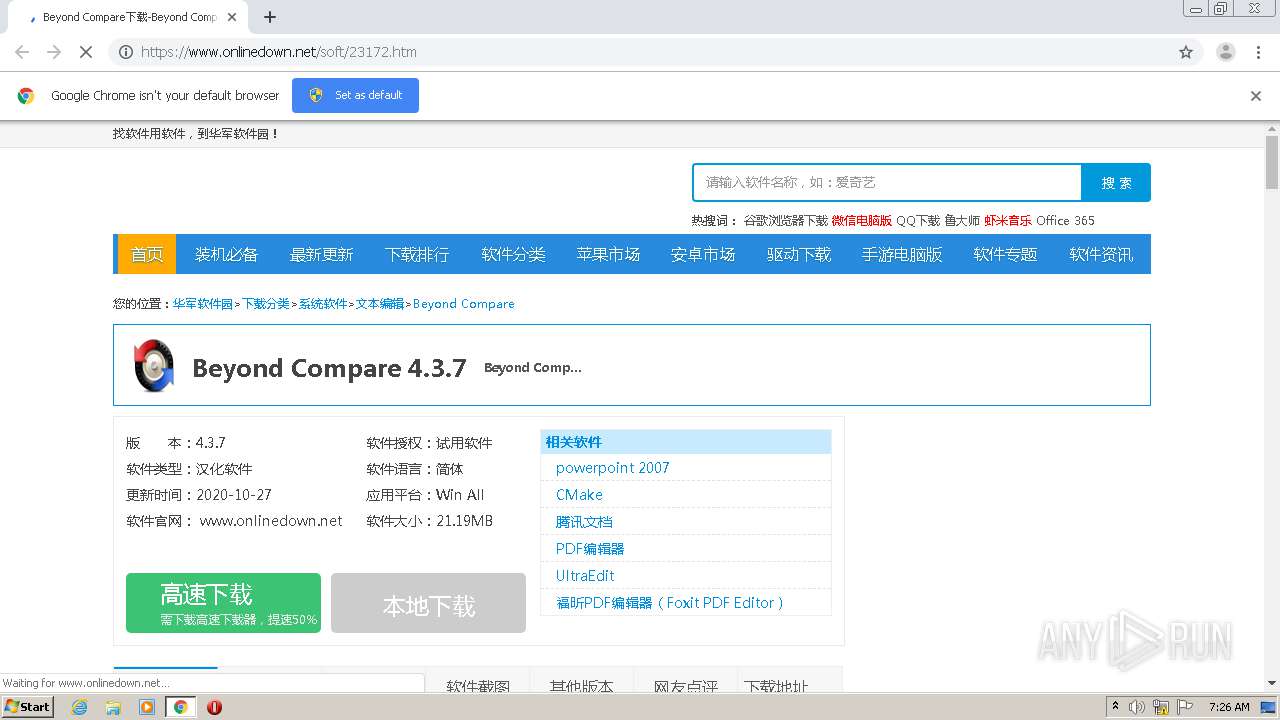
Task: Bookmark this page with star icon
Action: point(1186,52)
